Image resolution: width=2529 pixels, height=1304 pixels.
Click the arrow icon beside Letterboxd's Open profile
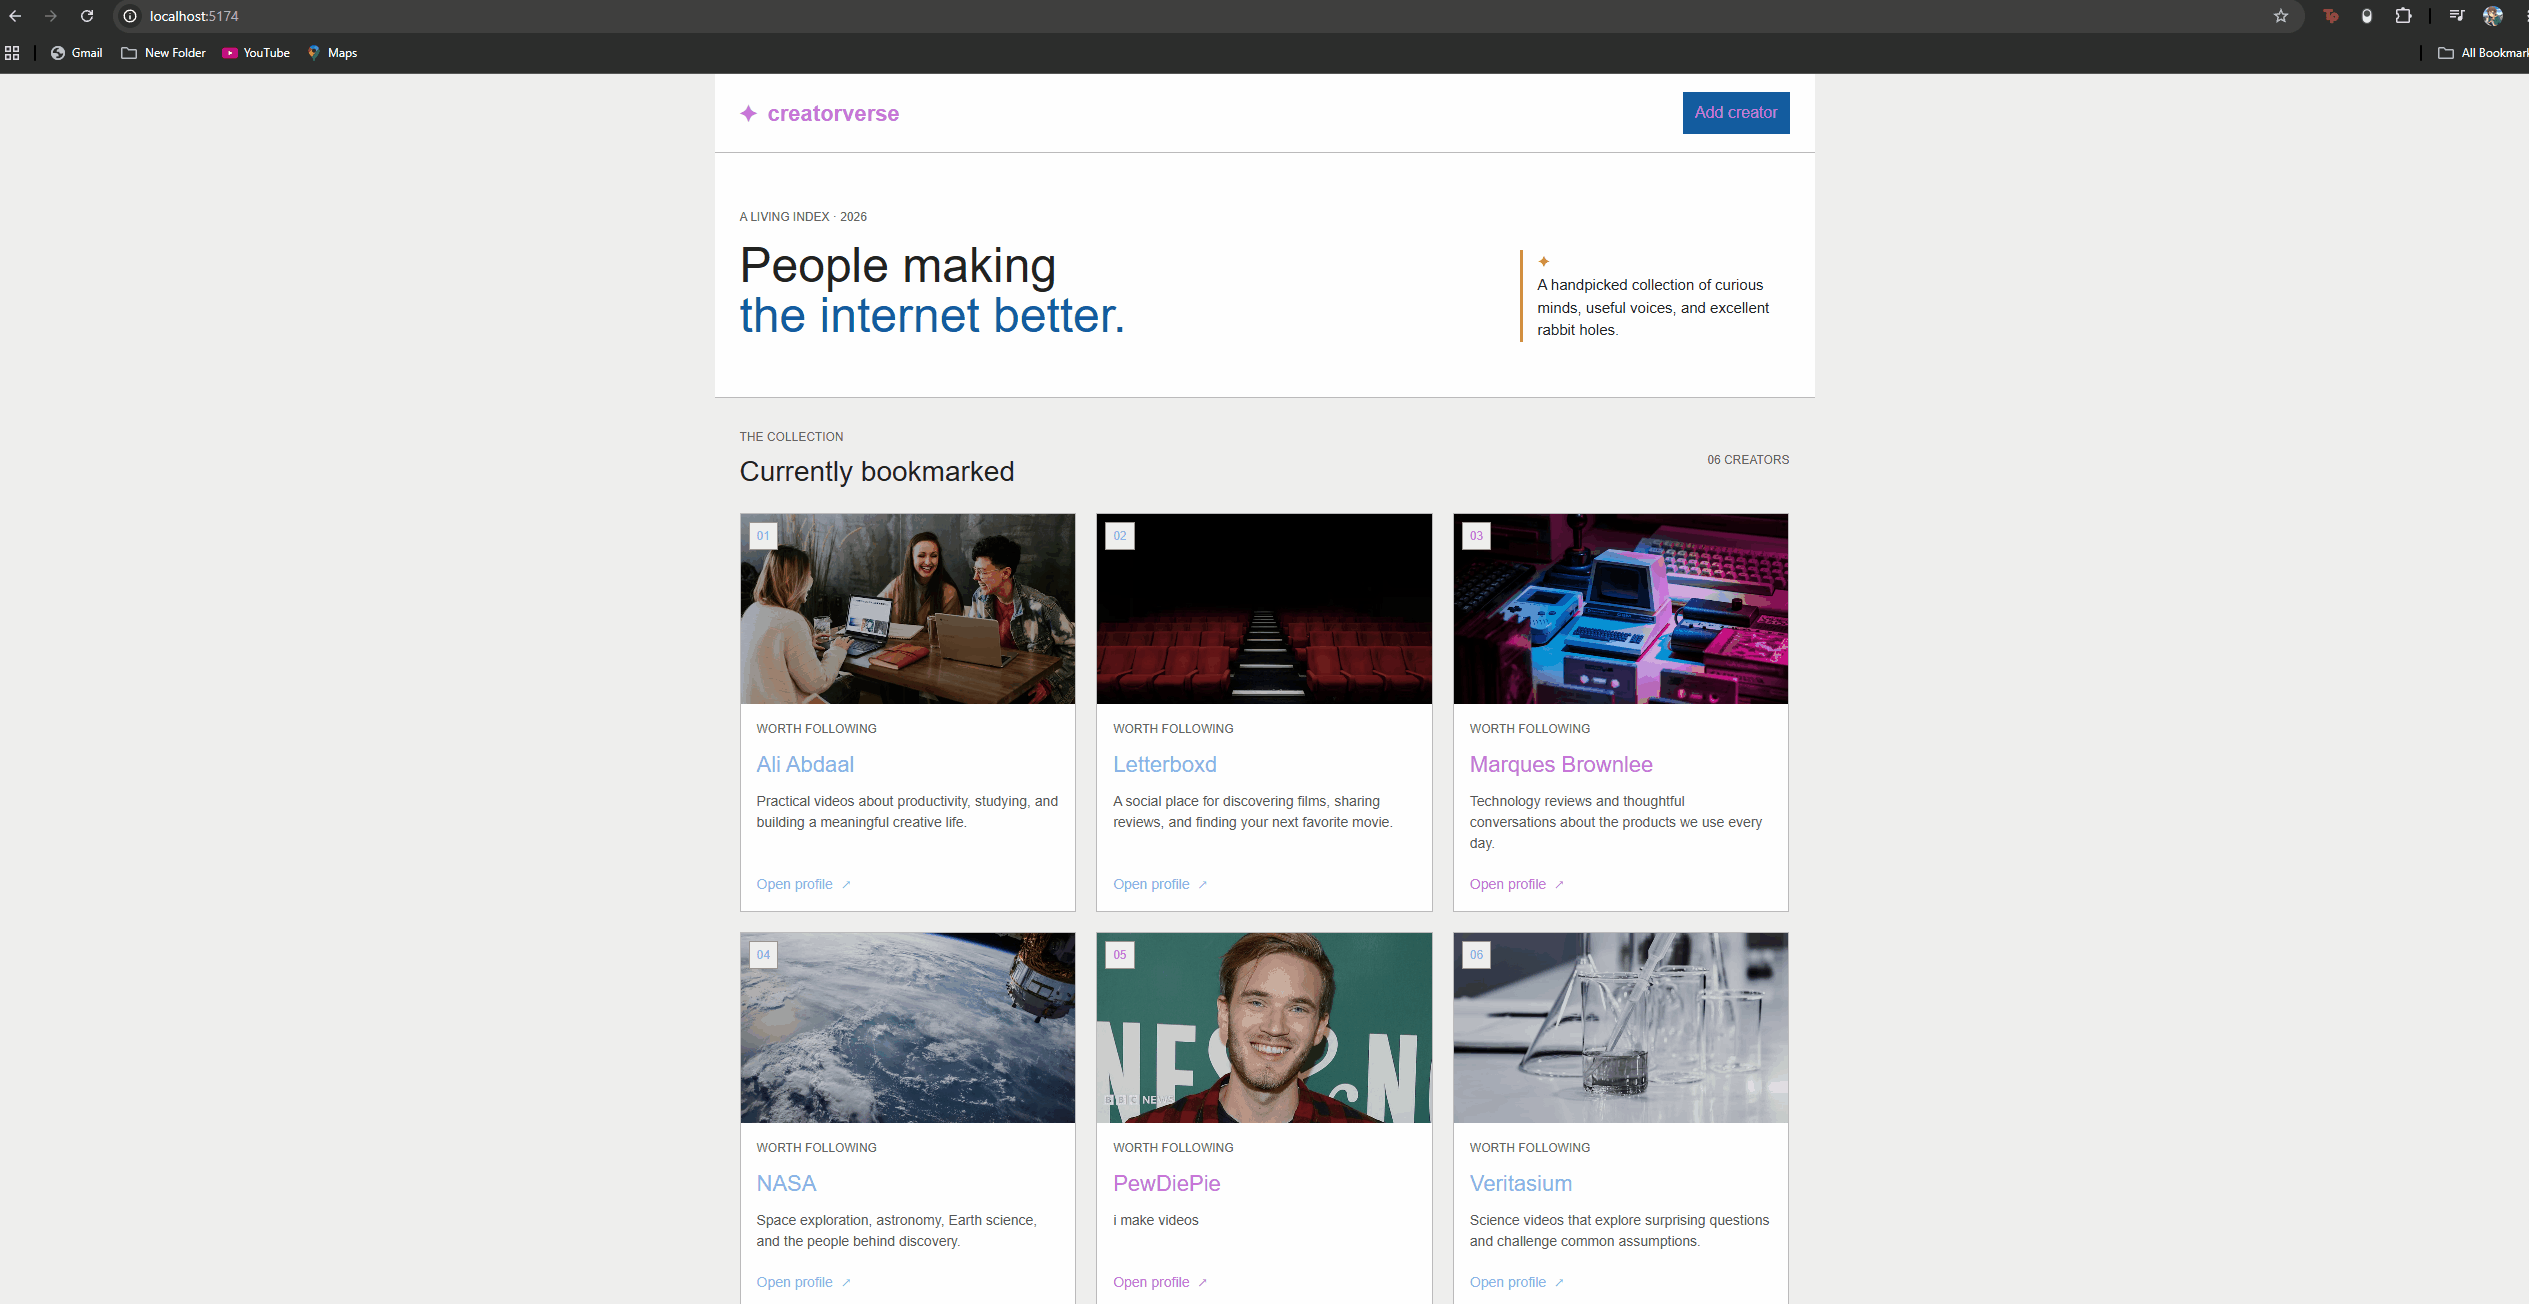coord(1203,885)
